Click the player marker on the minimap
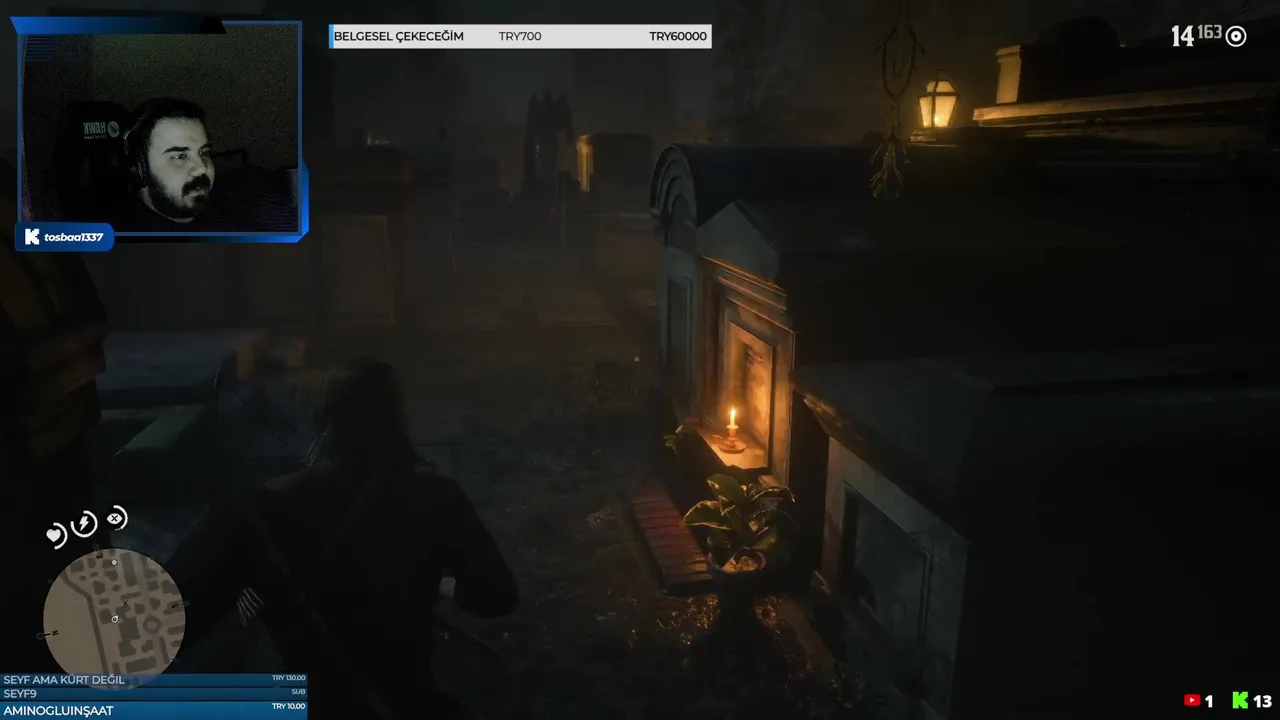The width and height of the screenshot is (1280, 720). (x=115, y=619)
